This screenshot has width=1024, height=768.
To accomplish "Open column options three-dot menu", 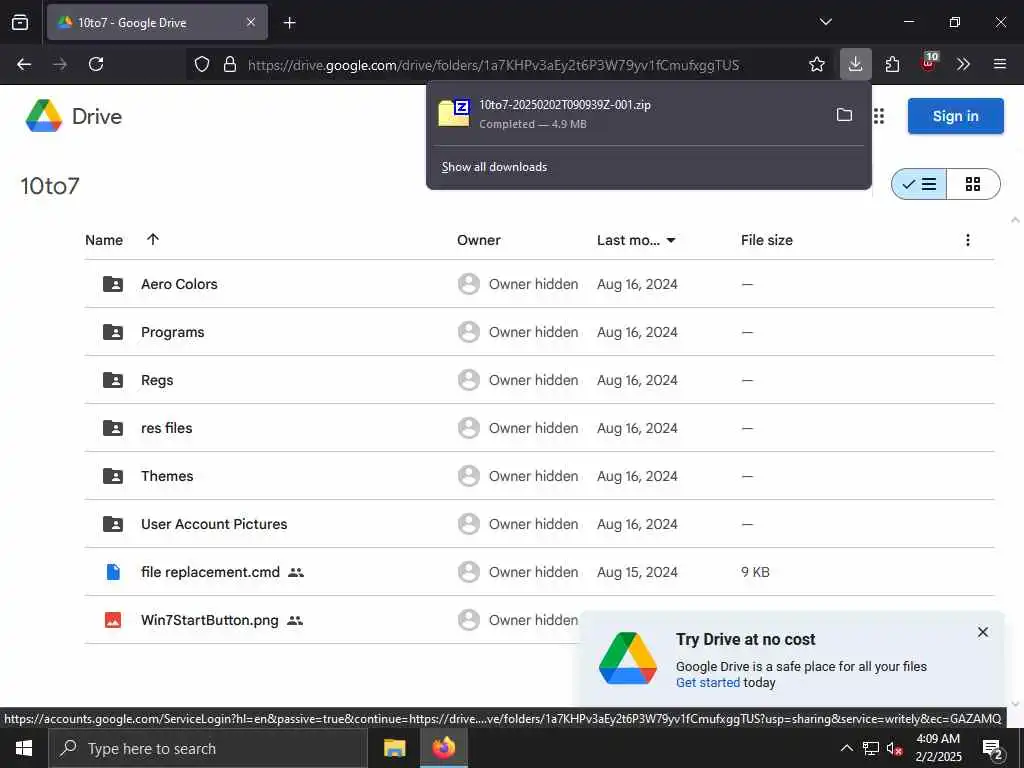I will tap(968, 240).
